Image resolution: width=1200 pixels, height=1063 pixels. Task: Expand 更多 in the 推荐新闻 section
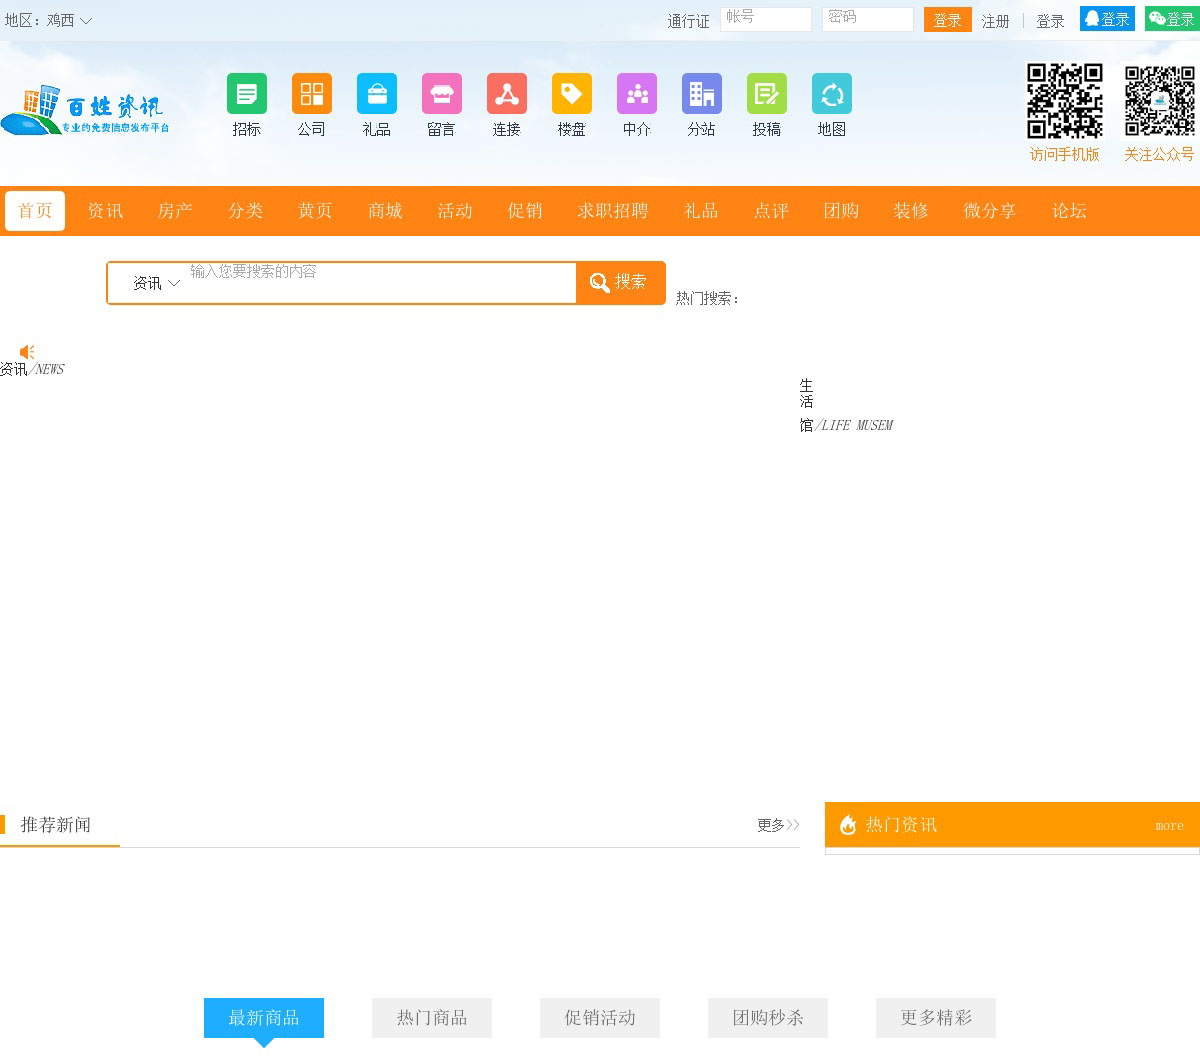point(777,825)
